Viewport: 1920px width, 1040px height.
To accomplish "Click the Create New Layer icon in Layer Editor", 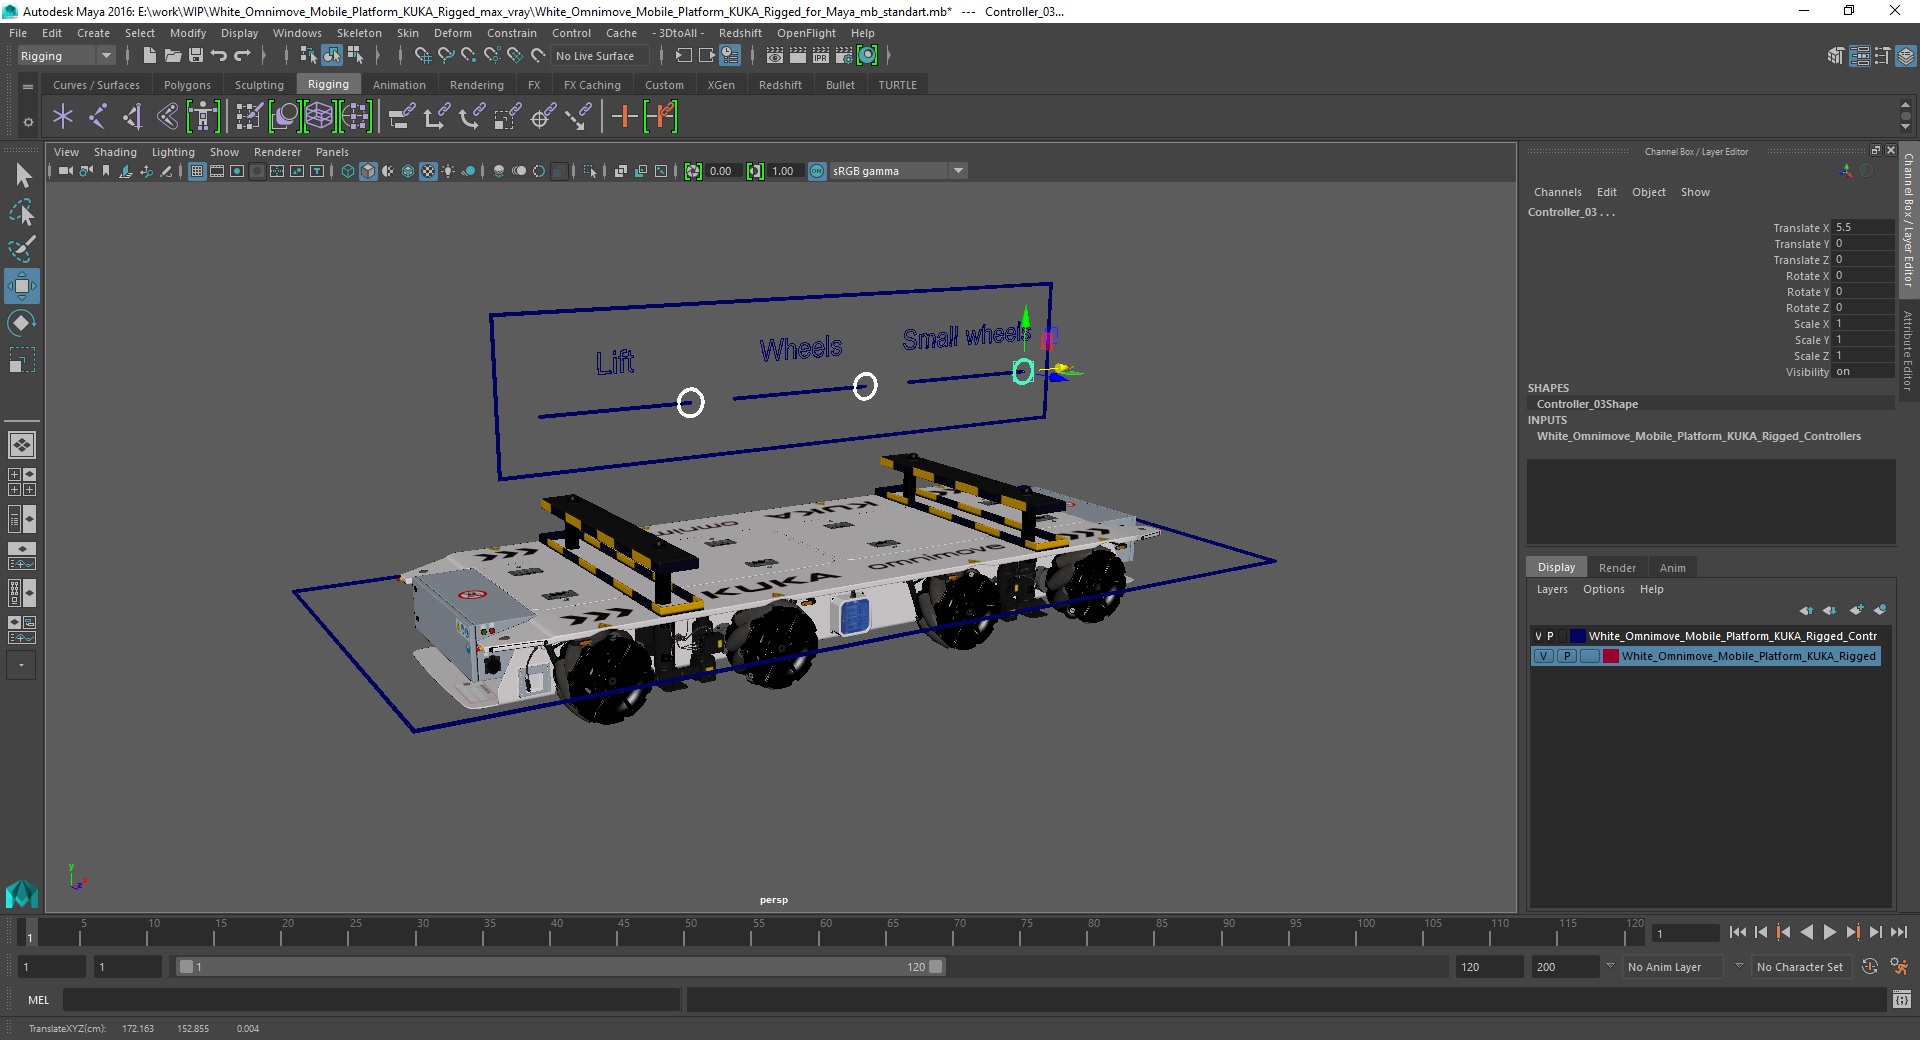I will click(1857, 610).
